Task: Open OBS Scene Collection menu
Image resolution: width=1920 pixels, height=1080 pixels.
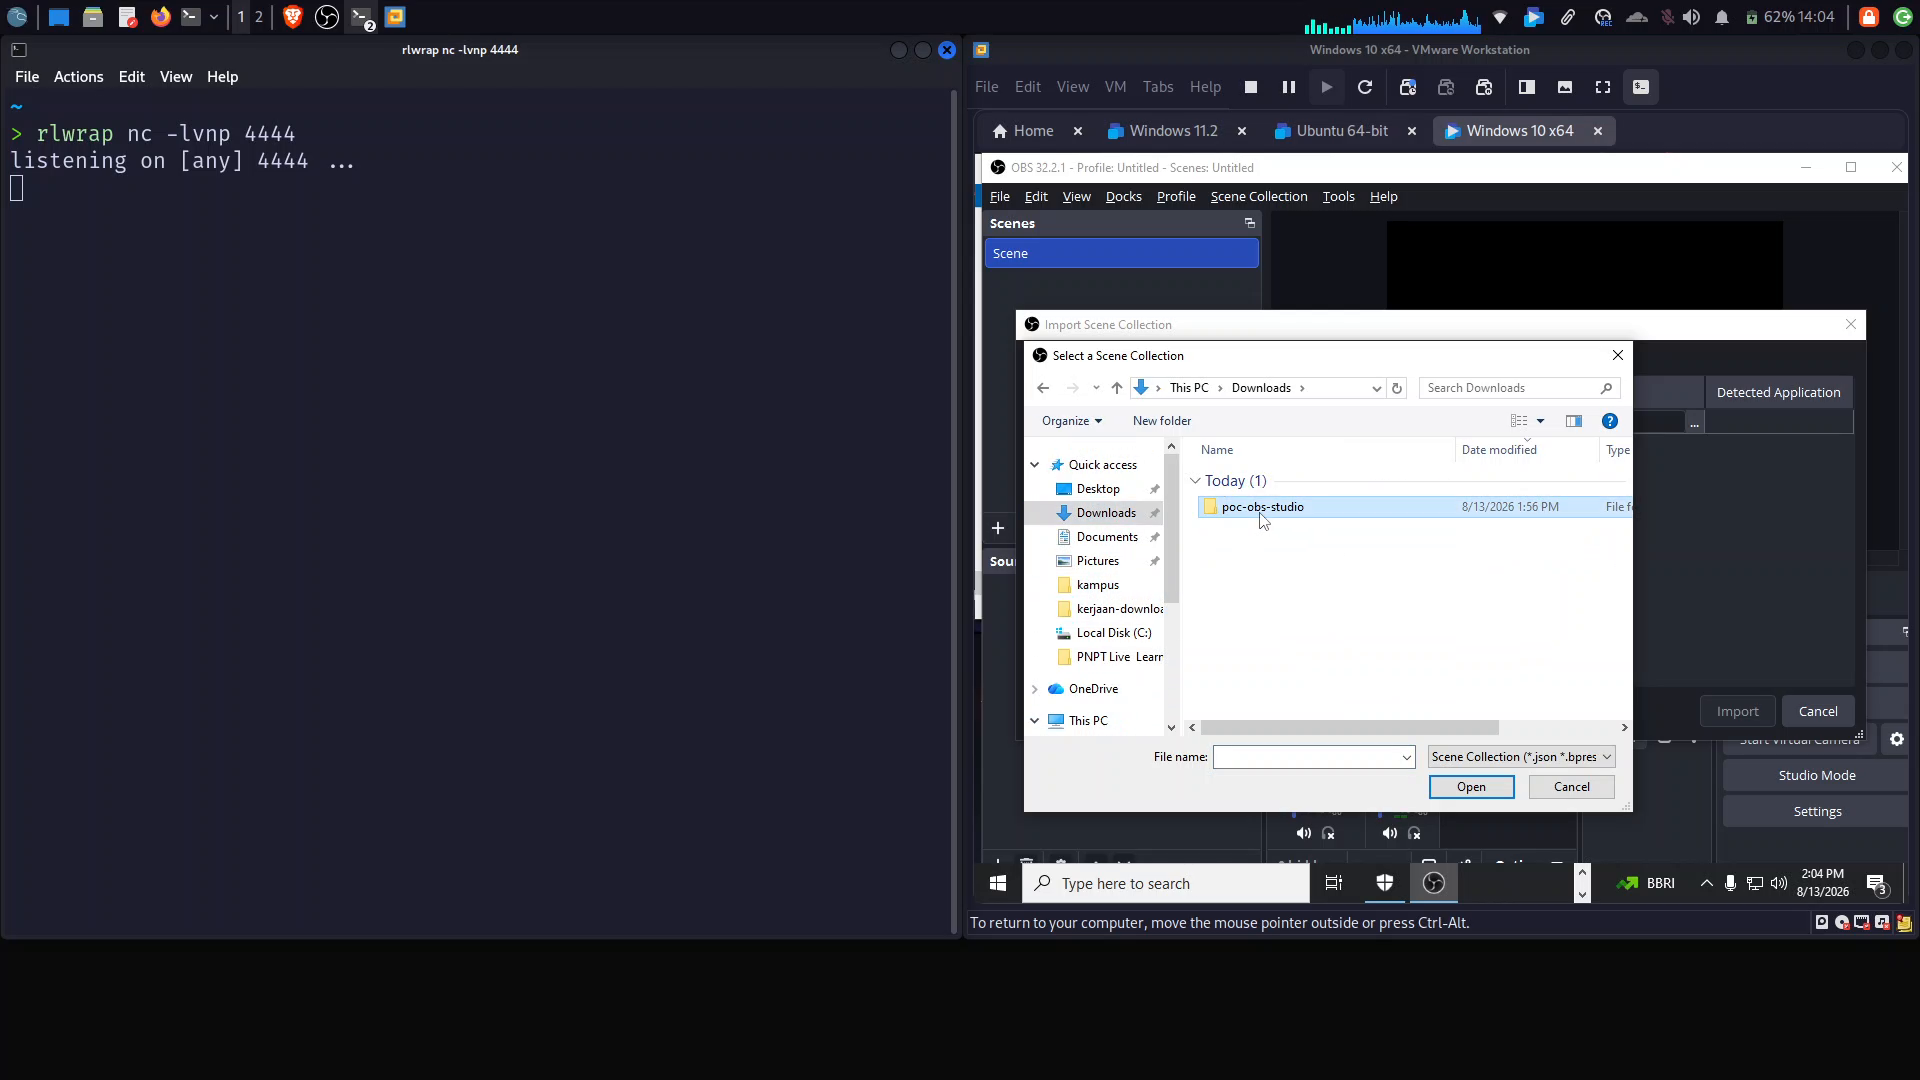Action: (1258, 197)
